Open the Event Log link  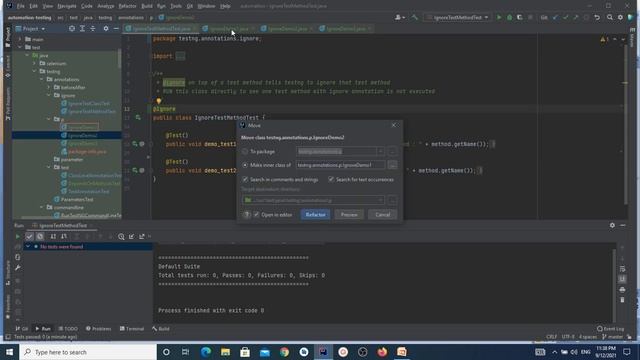(610, 329)
